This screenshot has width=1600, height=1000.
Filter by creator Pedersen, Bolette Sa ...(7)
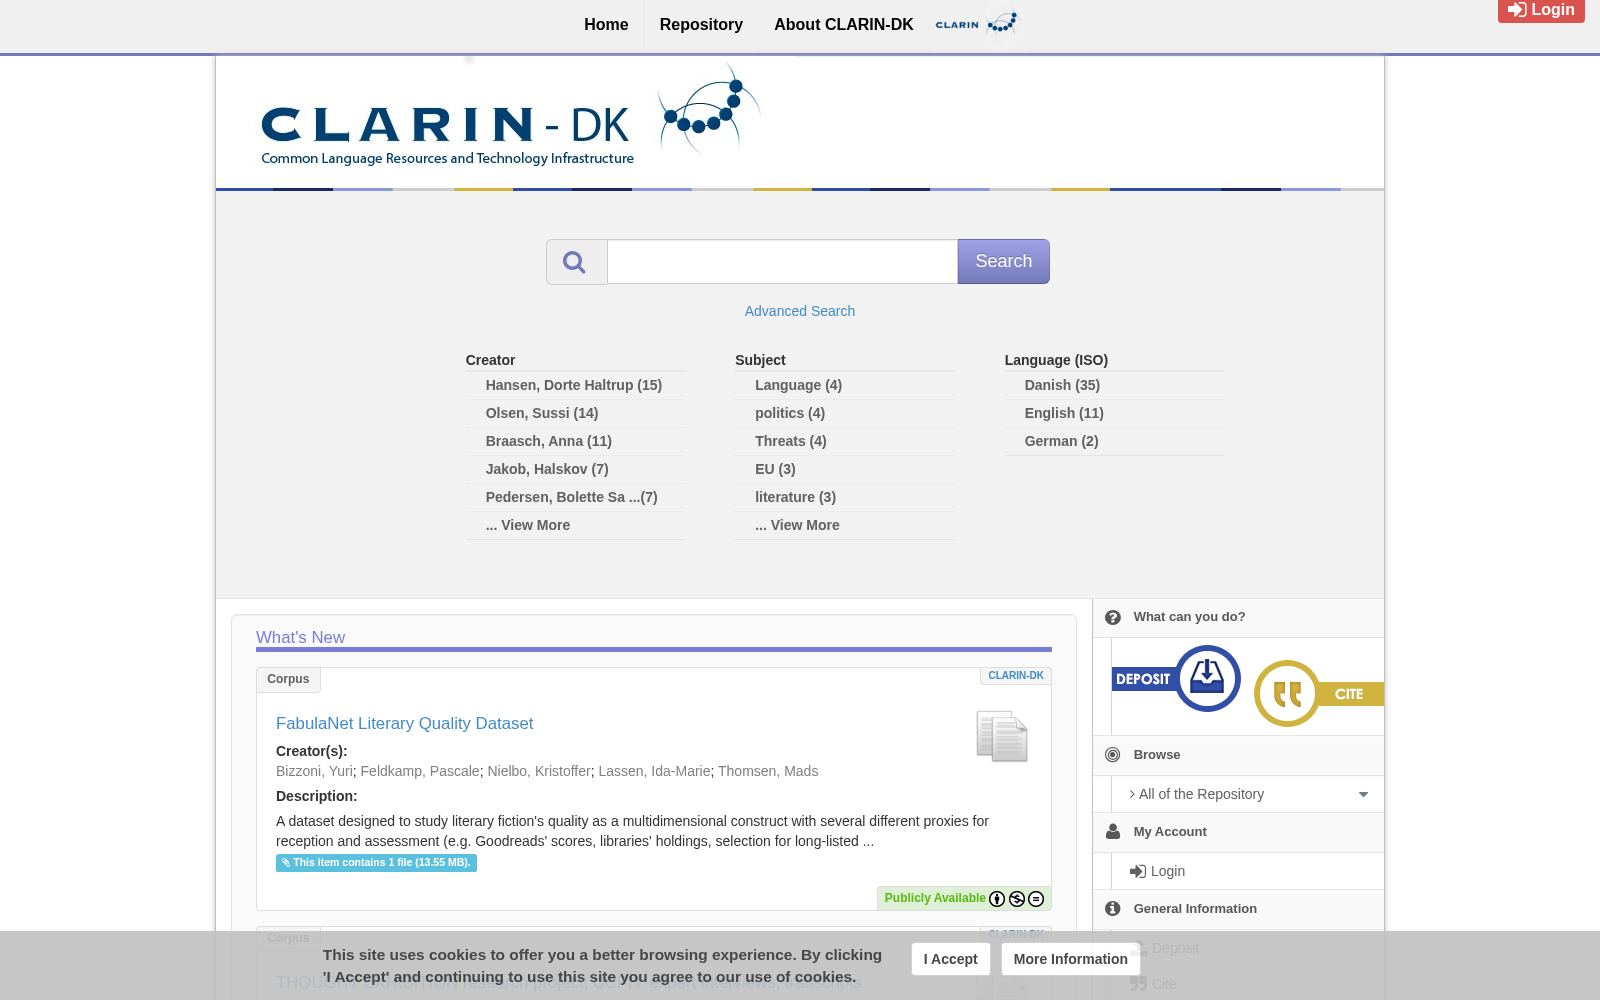click(x=572, y=497)
